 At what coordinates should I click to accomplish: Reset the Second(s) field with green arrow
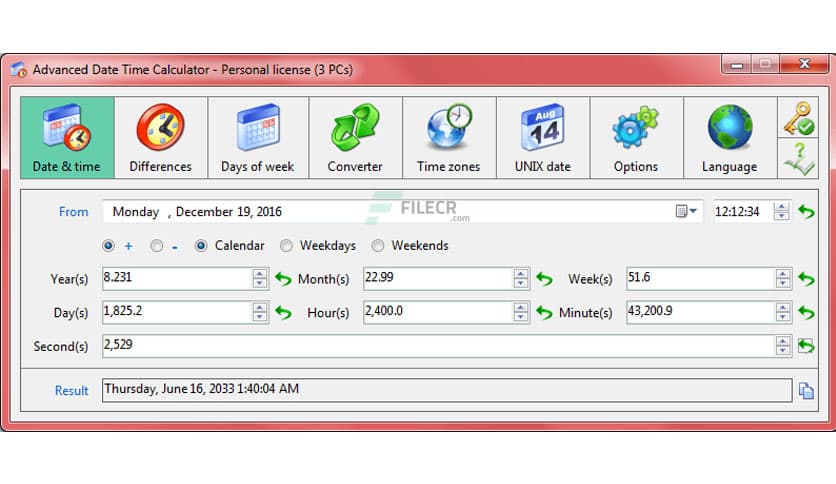coord(806,346)
